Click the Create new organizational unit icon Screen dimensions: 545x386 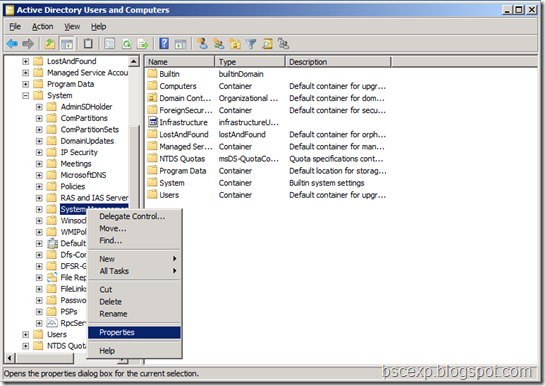(x=235, y=44)
